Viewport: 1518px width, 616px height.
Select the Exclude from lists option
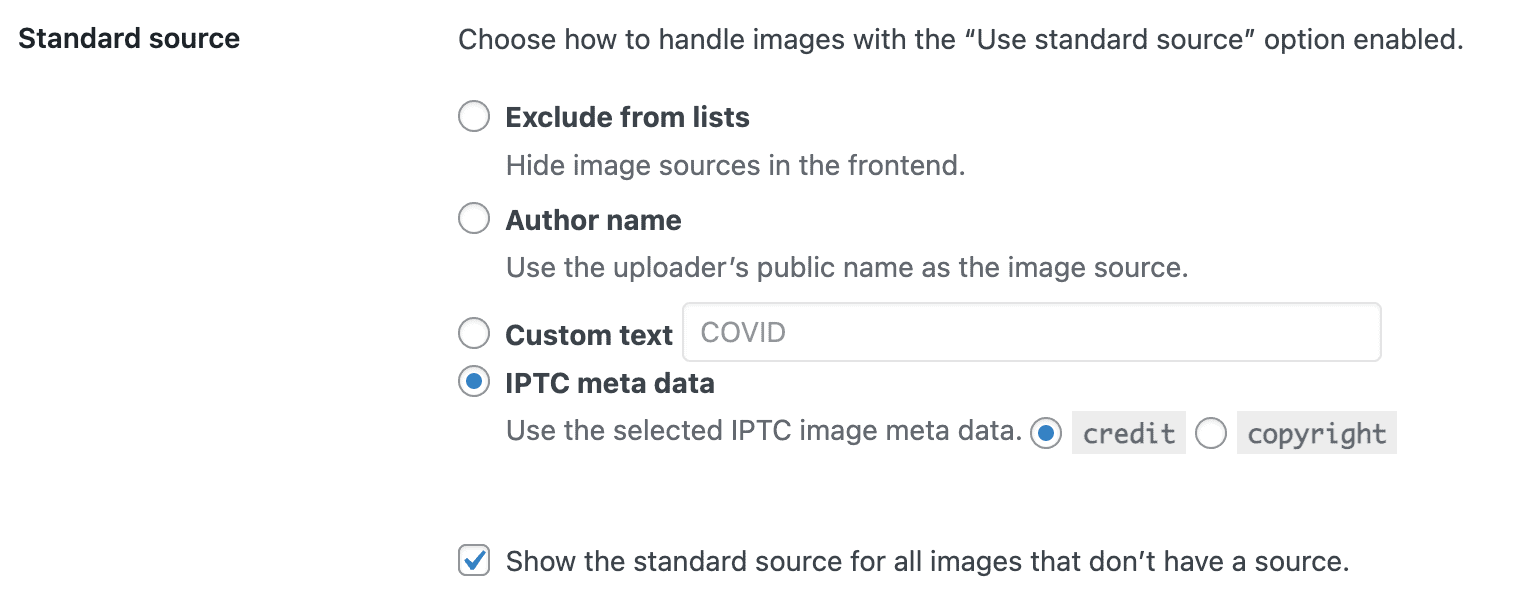coord(474,116)
